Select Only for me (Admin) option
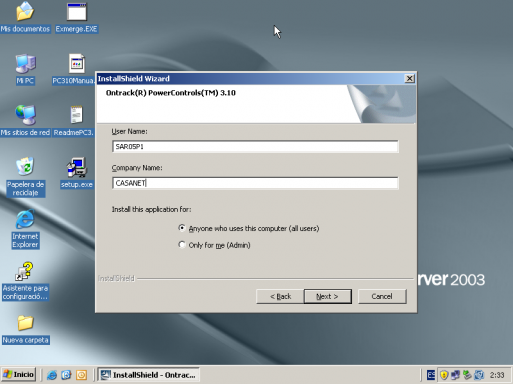This screenshot has width=513, height=384. (214, 245)
